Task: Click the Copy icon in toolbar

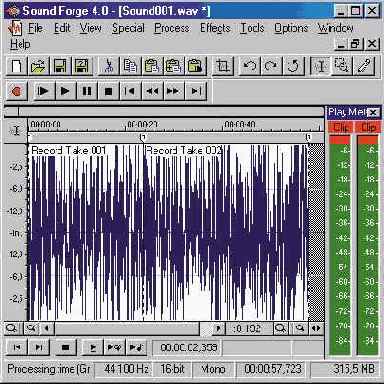Action: click(130, 66)
